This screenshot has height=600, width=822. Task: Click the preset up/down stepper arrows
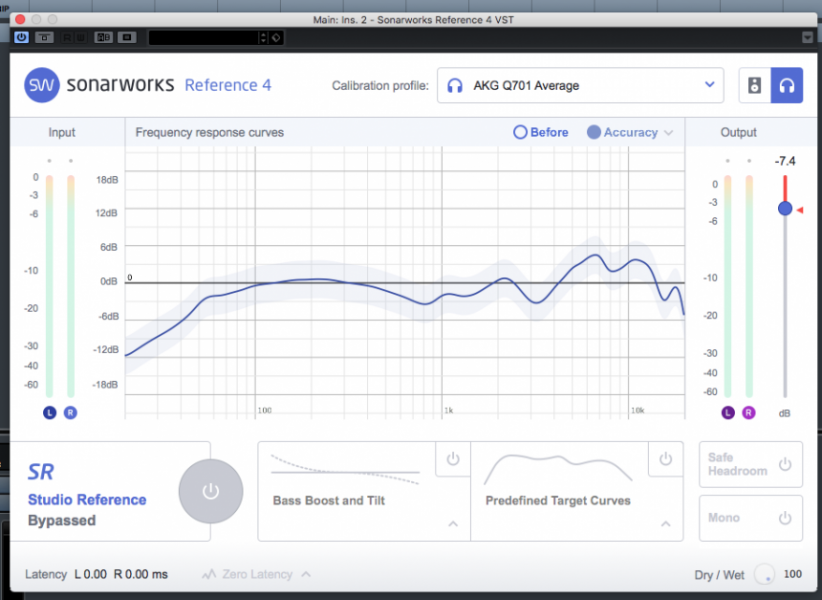click(264, 38)
